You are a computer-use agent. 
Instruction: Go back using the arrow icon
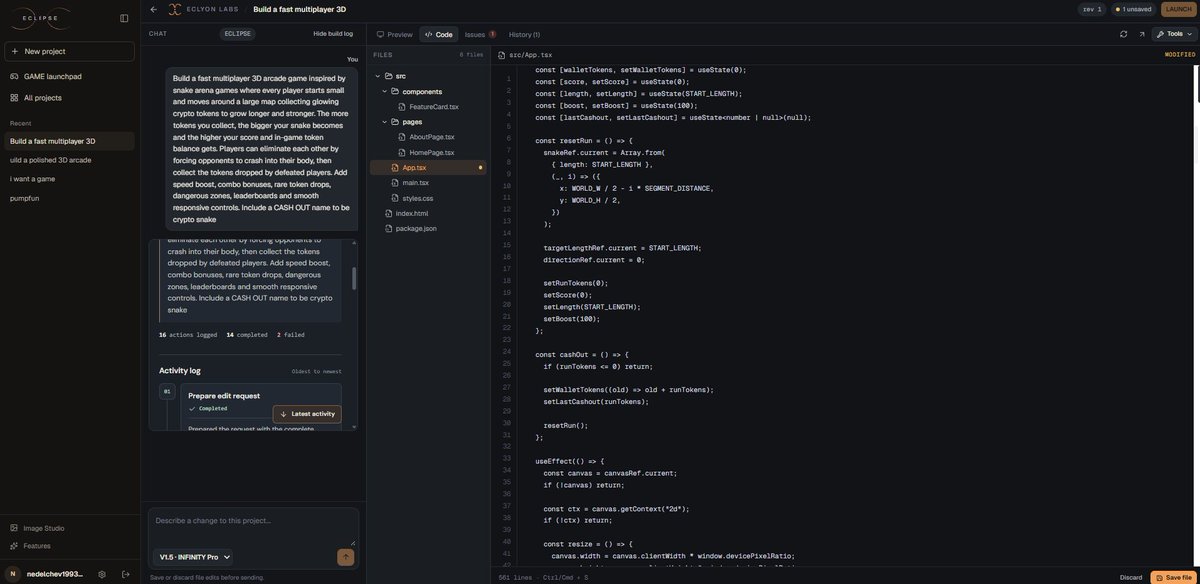click(x=154, y=9)
